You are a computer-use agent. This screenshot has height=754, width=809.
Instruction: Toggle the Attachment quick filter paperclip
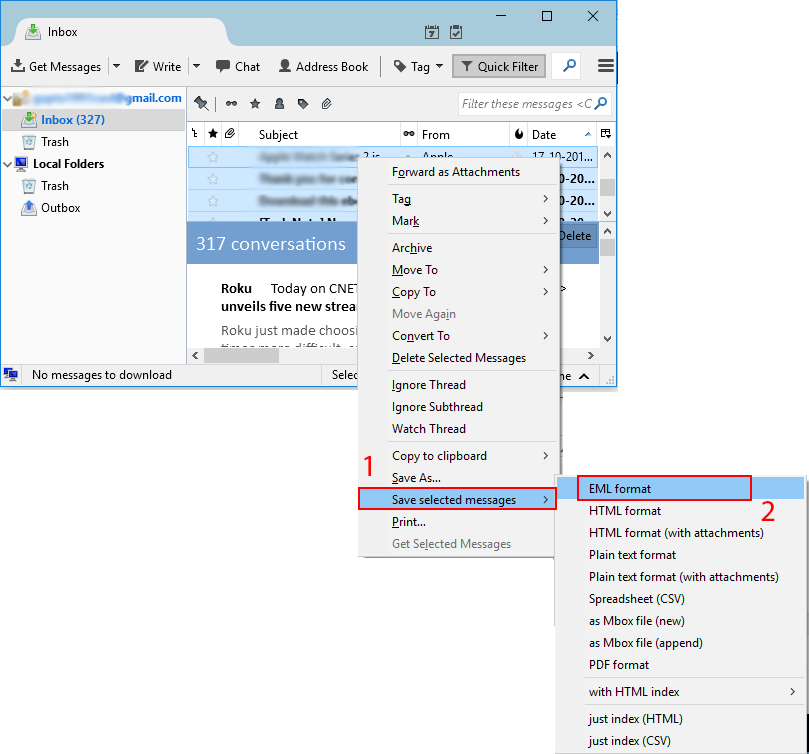(326, 103)
